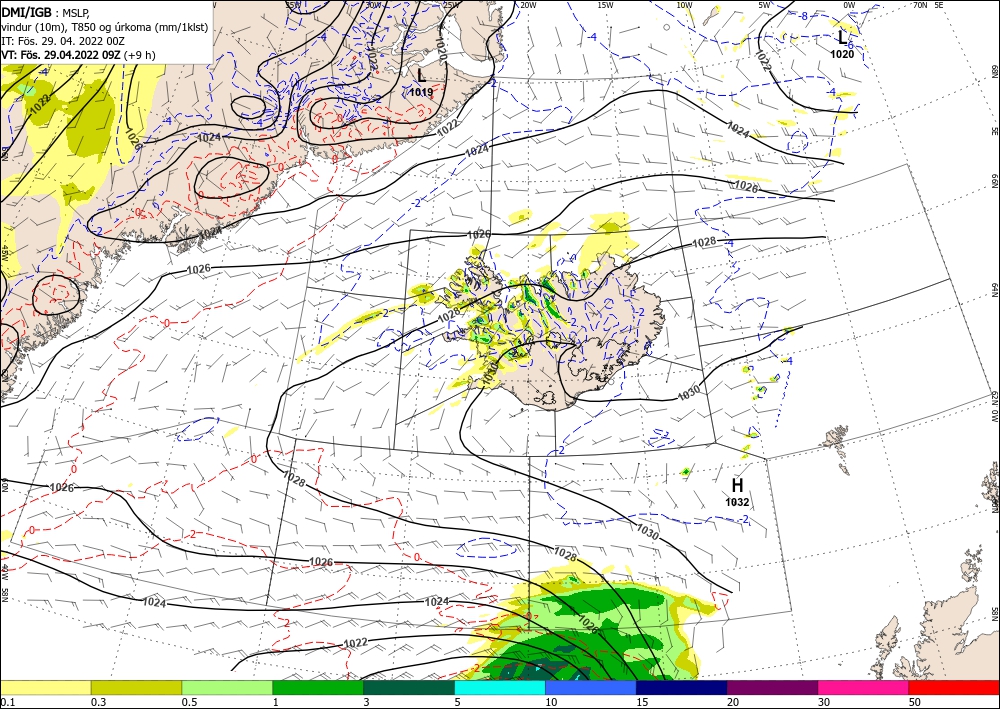Click the purple 20–30 legend swatch
This screenshot has width=1000, height=709.
click(x=772, y=687)
